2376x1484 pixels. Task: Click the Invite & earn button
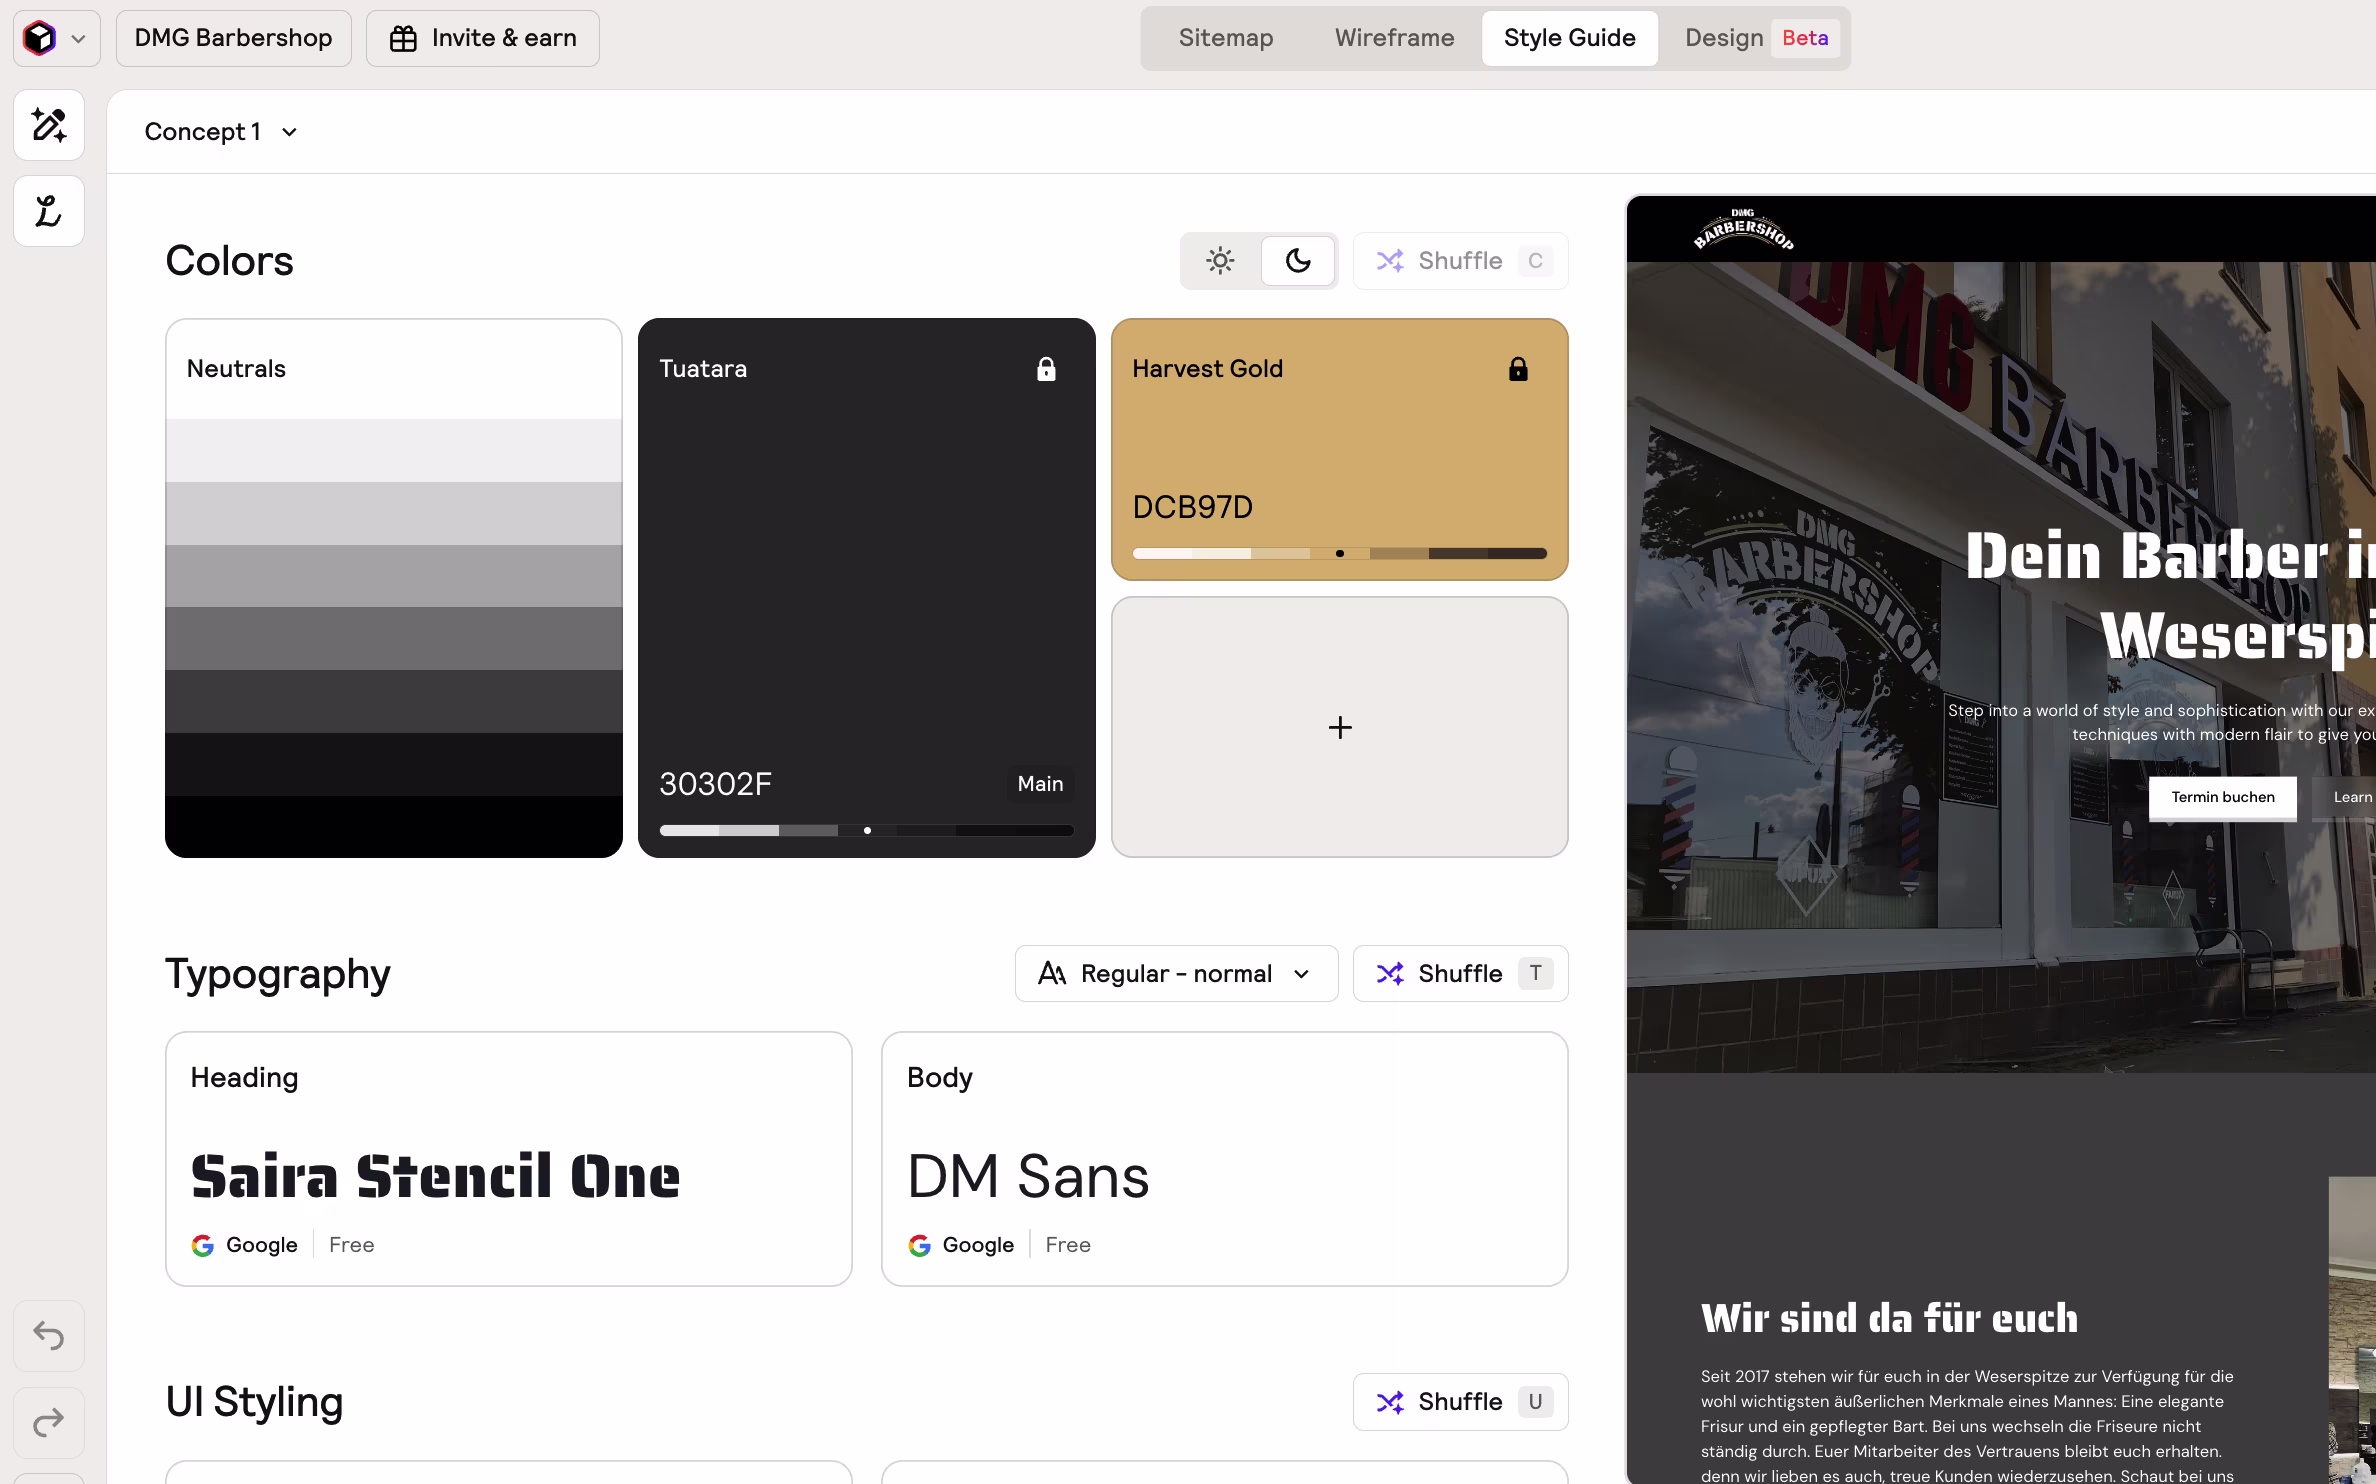coord(483,38)
